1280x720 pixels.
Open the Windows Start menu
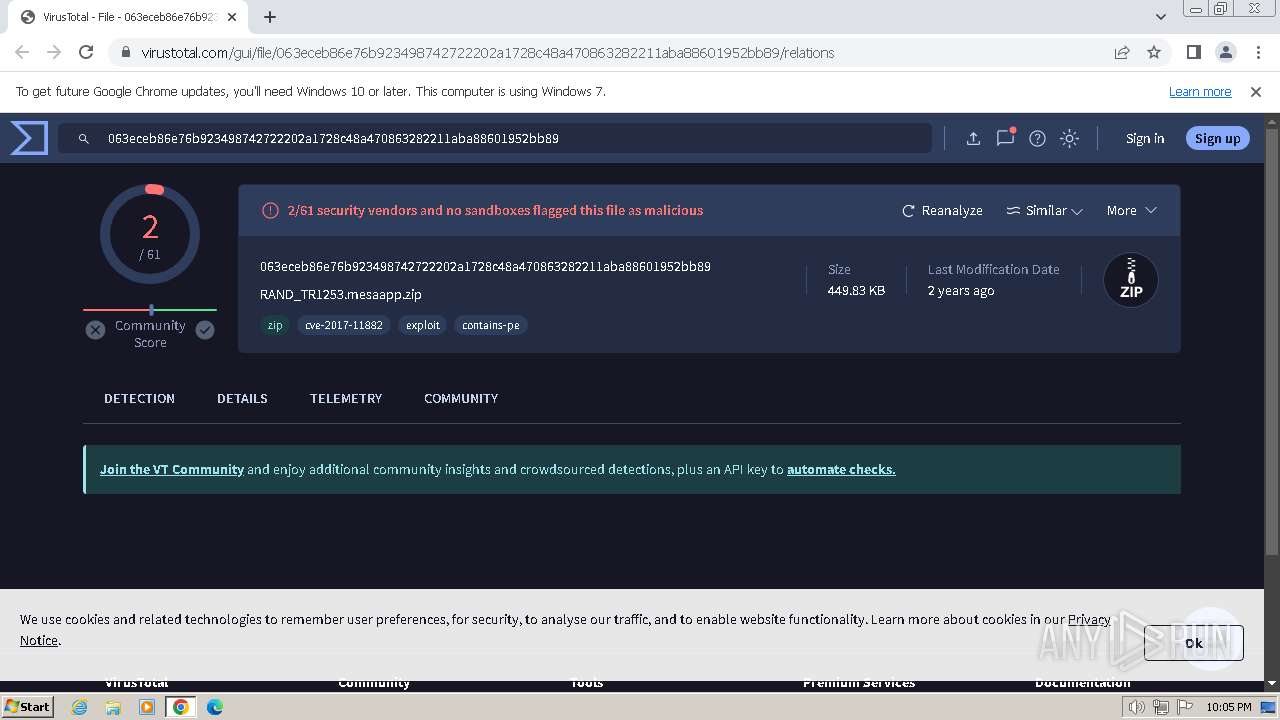(27, 707)
